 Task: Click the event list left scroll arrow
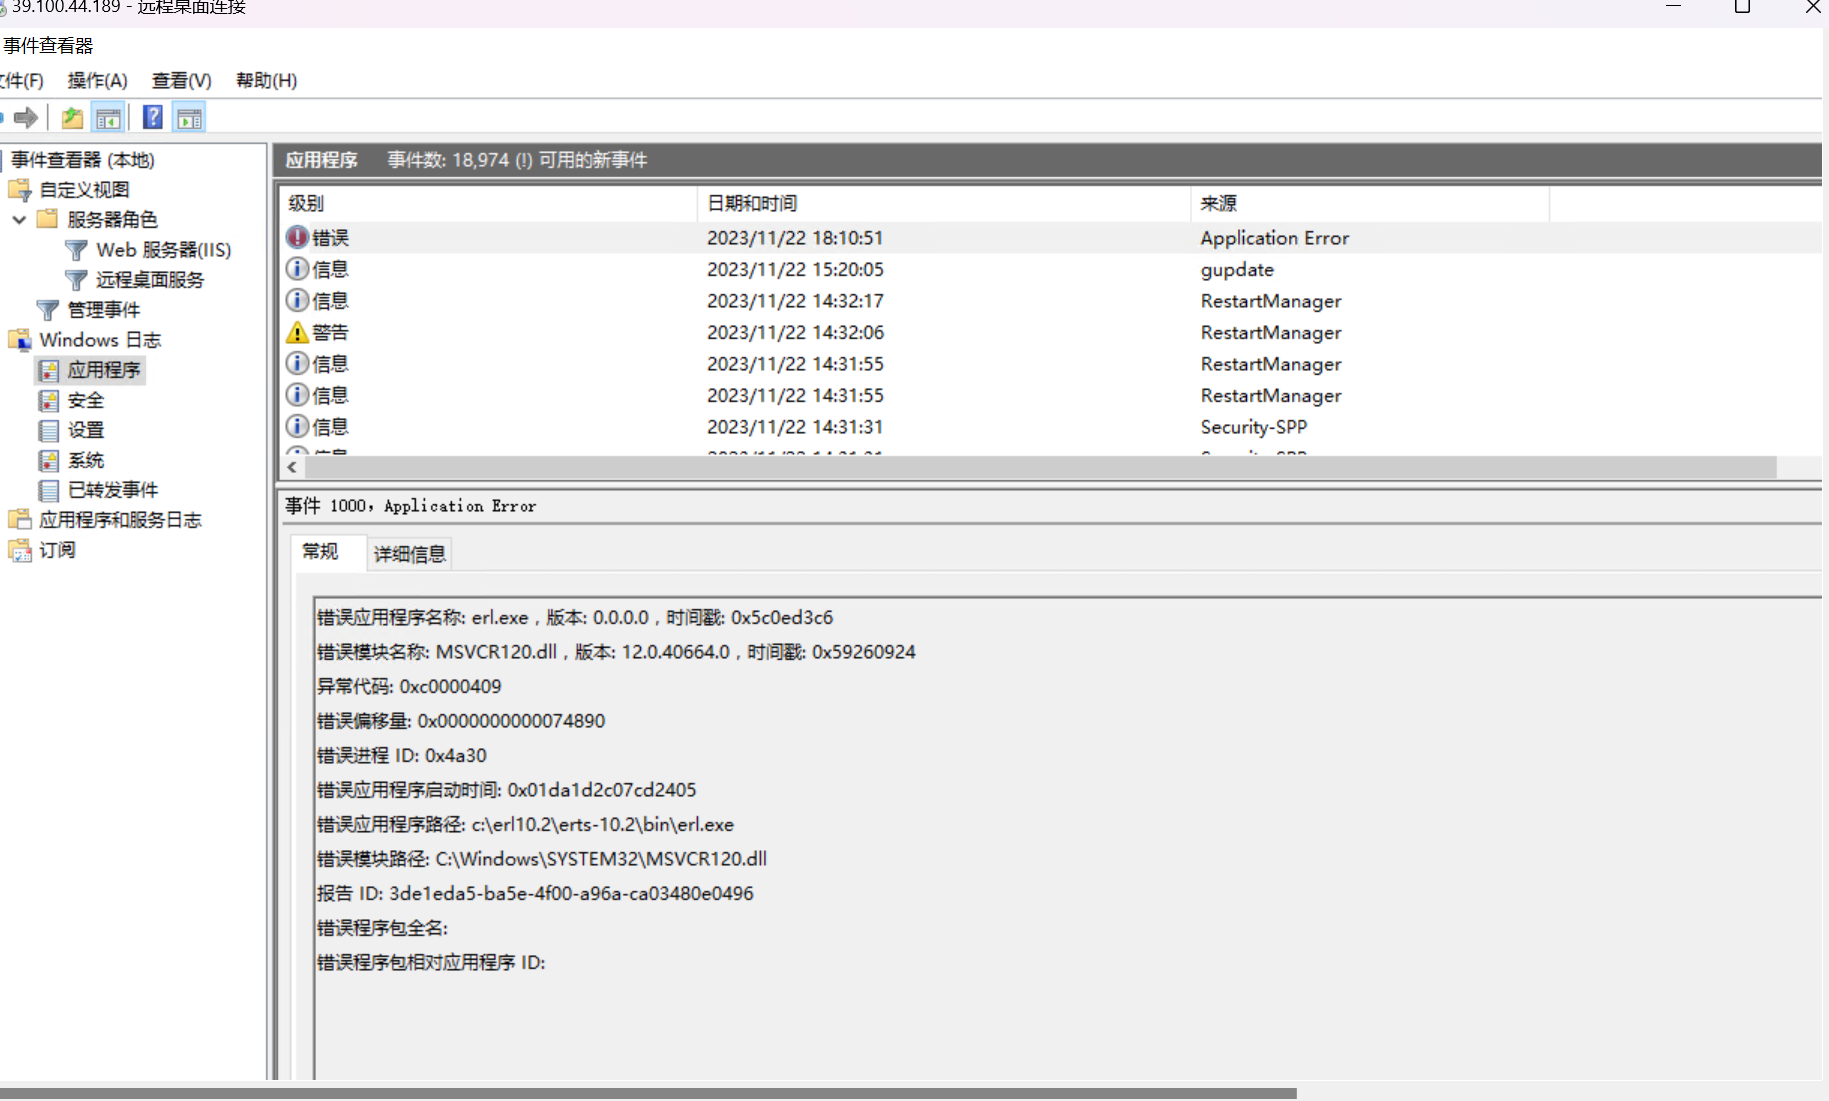[292, 467]
